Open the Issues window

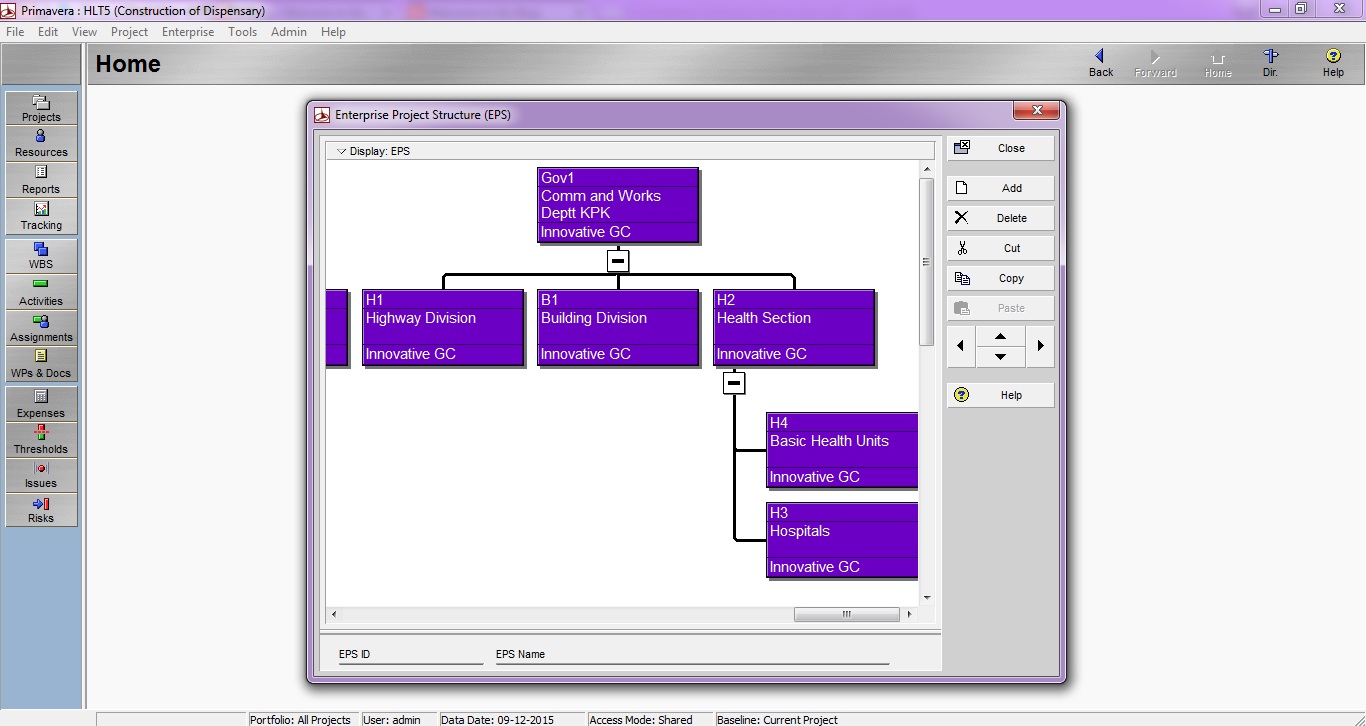coord(40,476)
